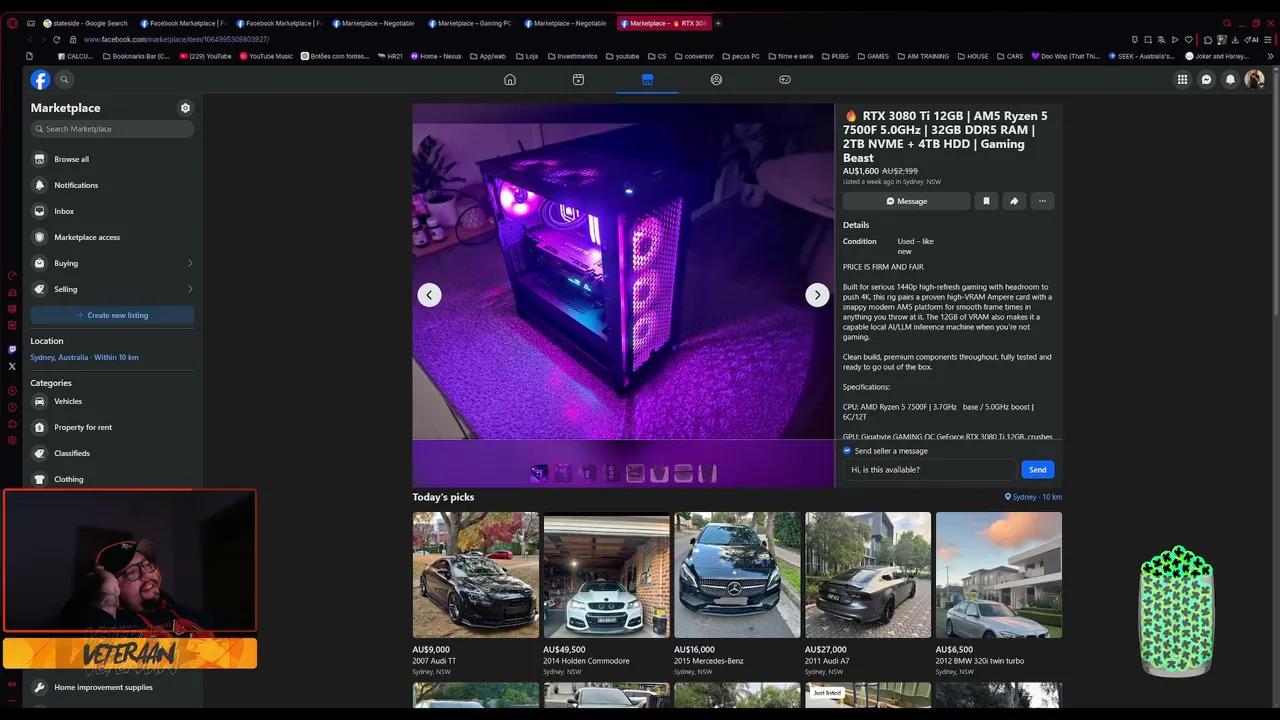Open the 'GAMES' bookmarks folder

click(872, 56)
